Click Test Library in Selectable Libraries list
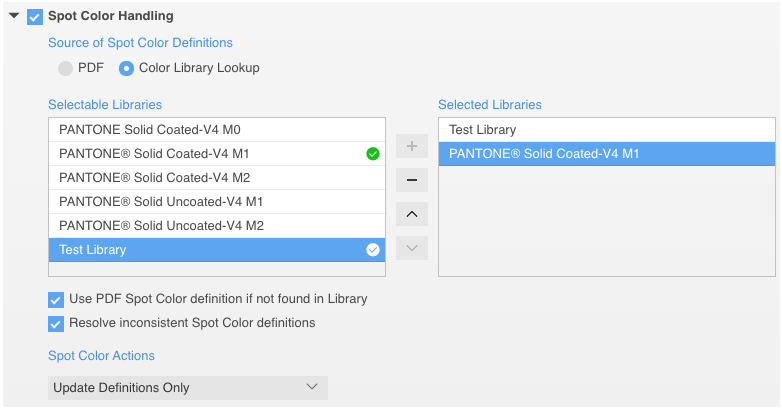 [x=93, y=250]
